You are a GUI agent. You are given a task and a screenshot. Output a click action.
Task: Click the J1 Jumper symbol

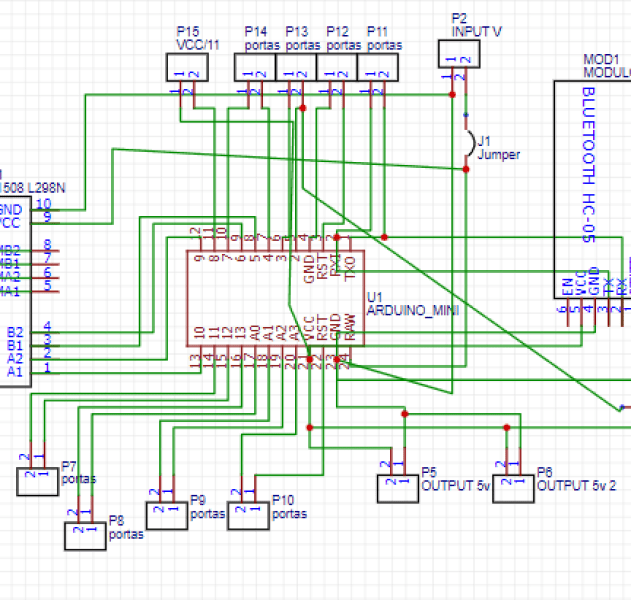point(470,143)
